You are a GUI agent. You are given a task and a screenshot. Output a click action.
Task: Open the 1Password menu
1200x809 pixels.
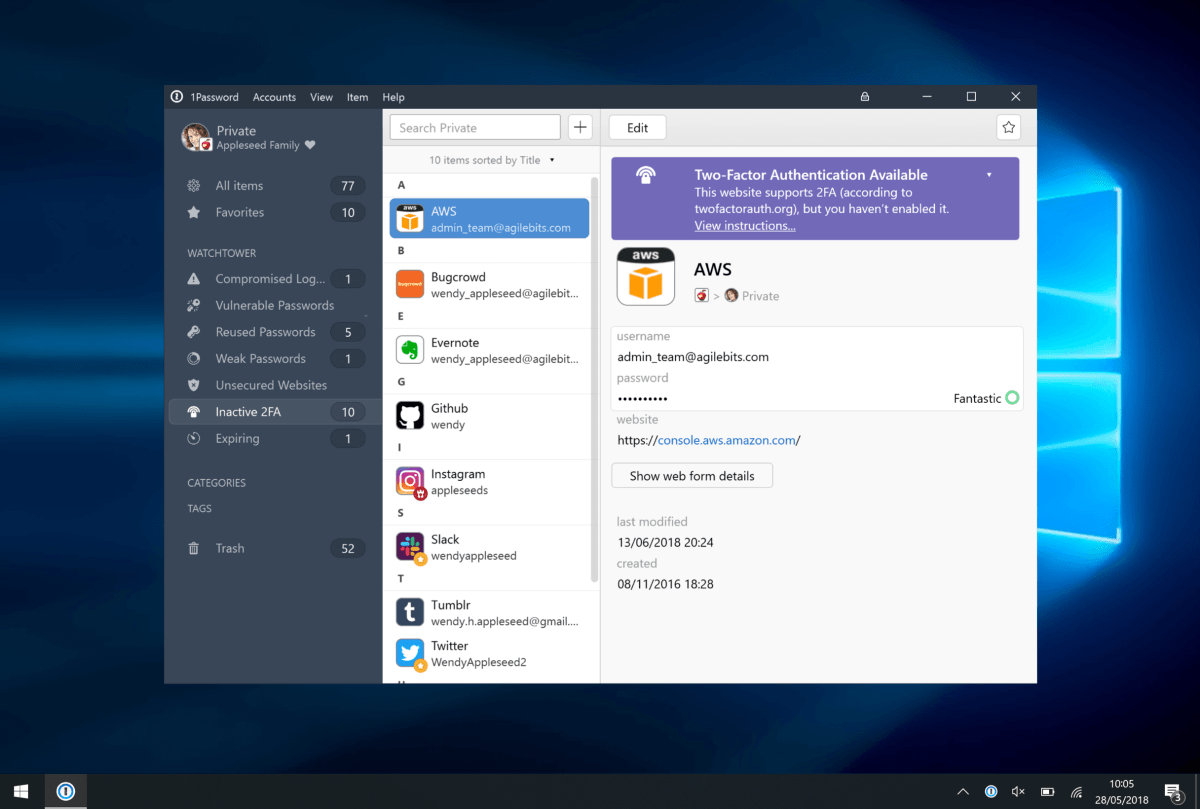tap(214, 97)
